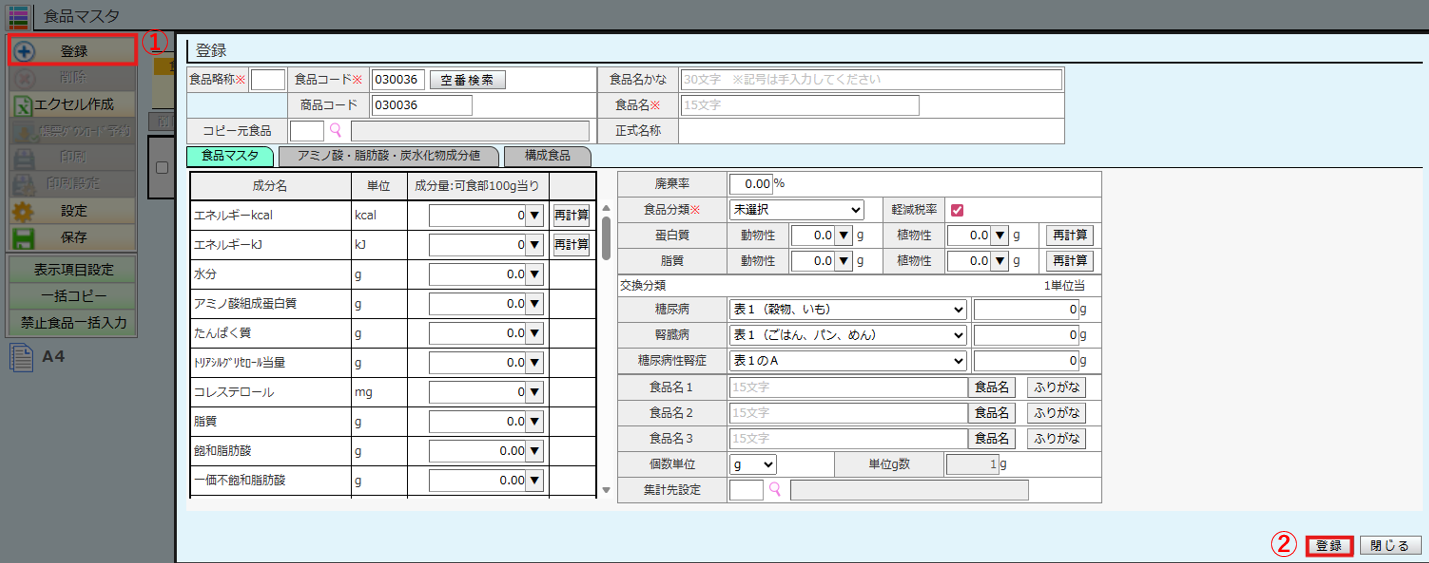This screenshot has height=563, width=1429.
Task: Click the hamburger menu icon beside 食品マスタ
Action: pyautogui.click(x=18, y=15)
